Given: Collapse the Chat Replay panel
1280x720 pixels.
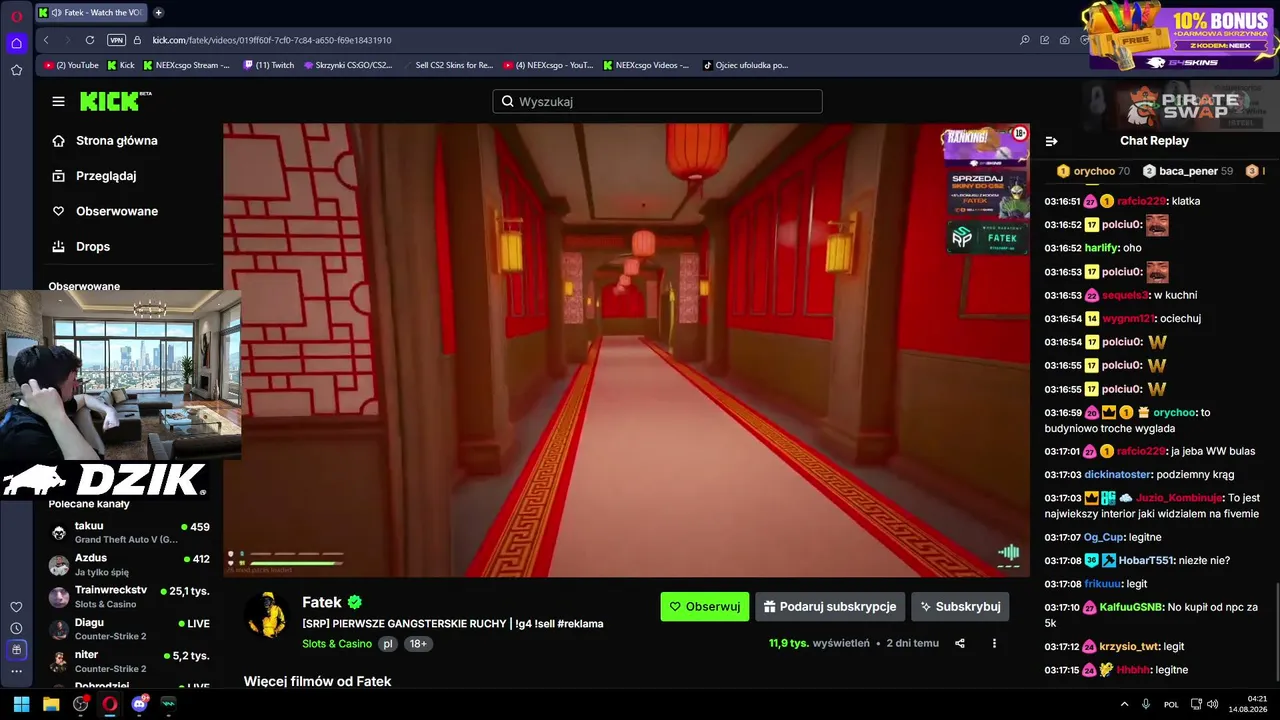Looking at the screenshot, I should [x=1051, y=141].
